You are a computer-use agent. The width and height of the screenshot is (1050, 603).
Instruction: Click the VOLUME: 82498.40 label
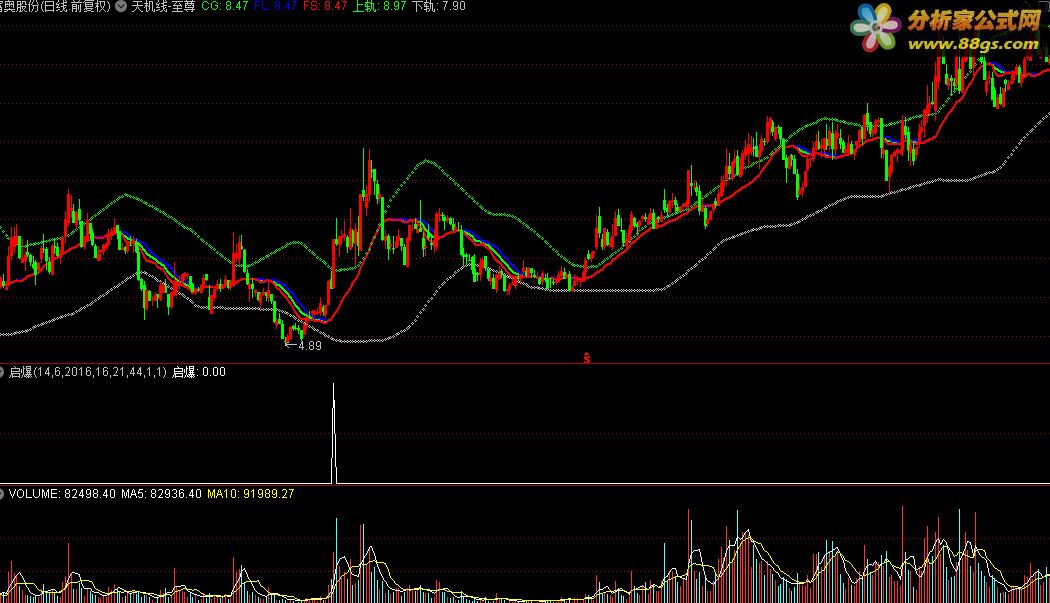click(62, 494)
